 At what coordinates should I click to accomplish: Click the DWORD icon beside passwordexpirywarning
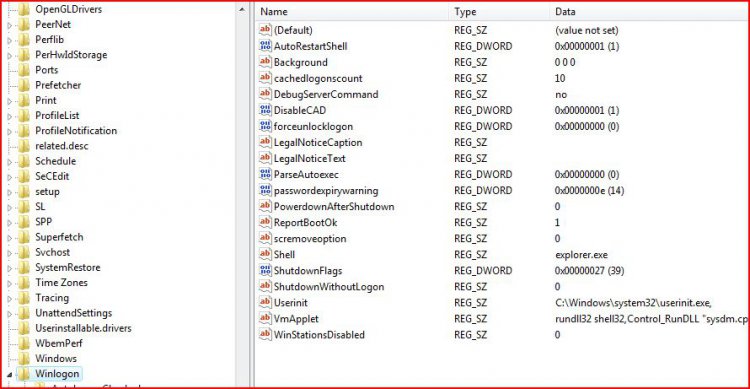click(265, 190)
